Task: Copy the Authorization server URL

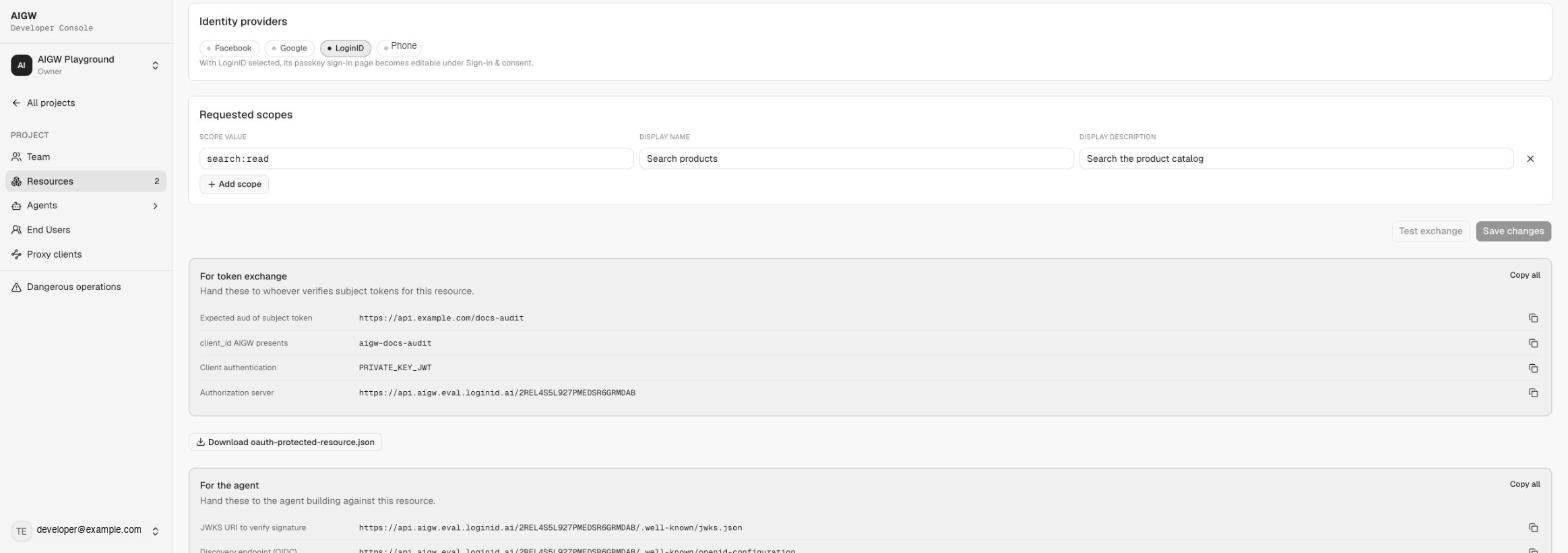Action: tap(1533, 393)
